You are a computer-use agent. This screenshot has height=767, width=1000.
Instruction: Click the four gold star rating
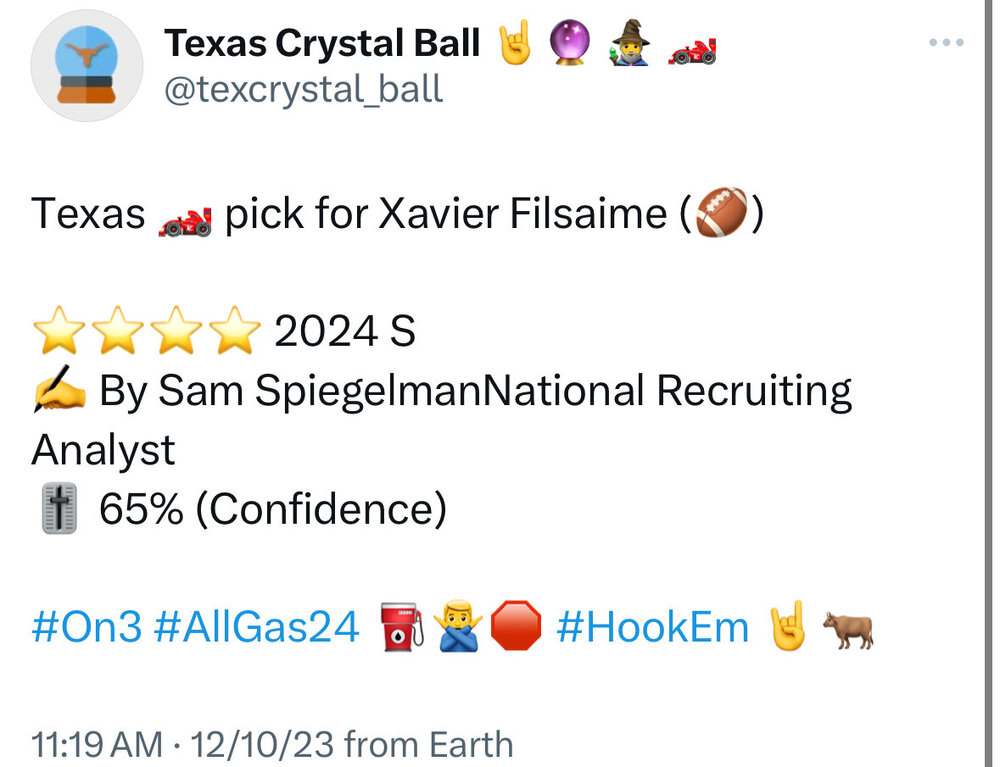point(146,332)
